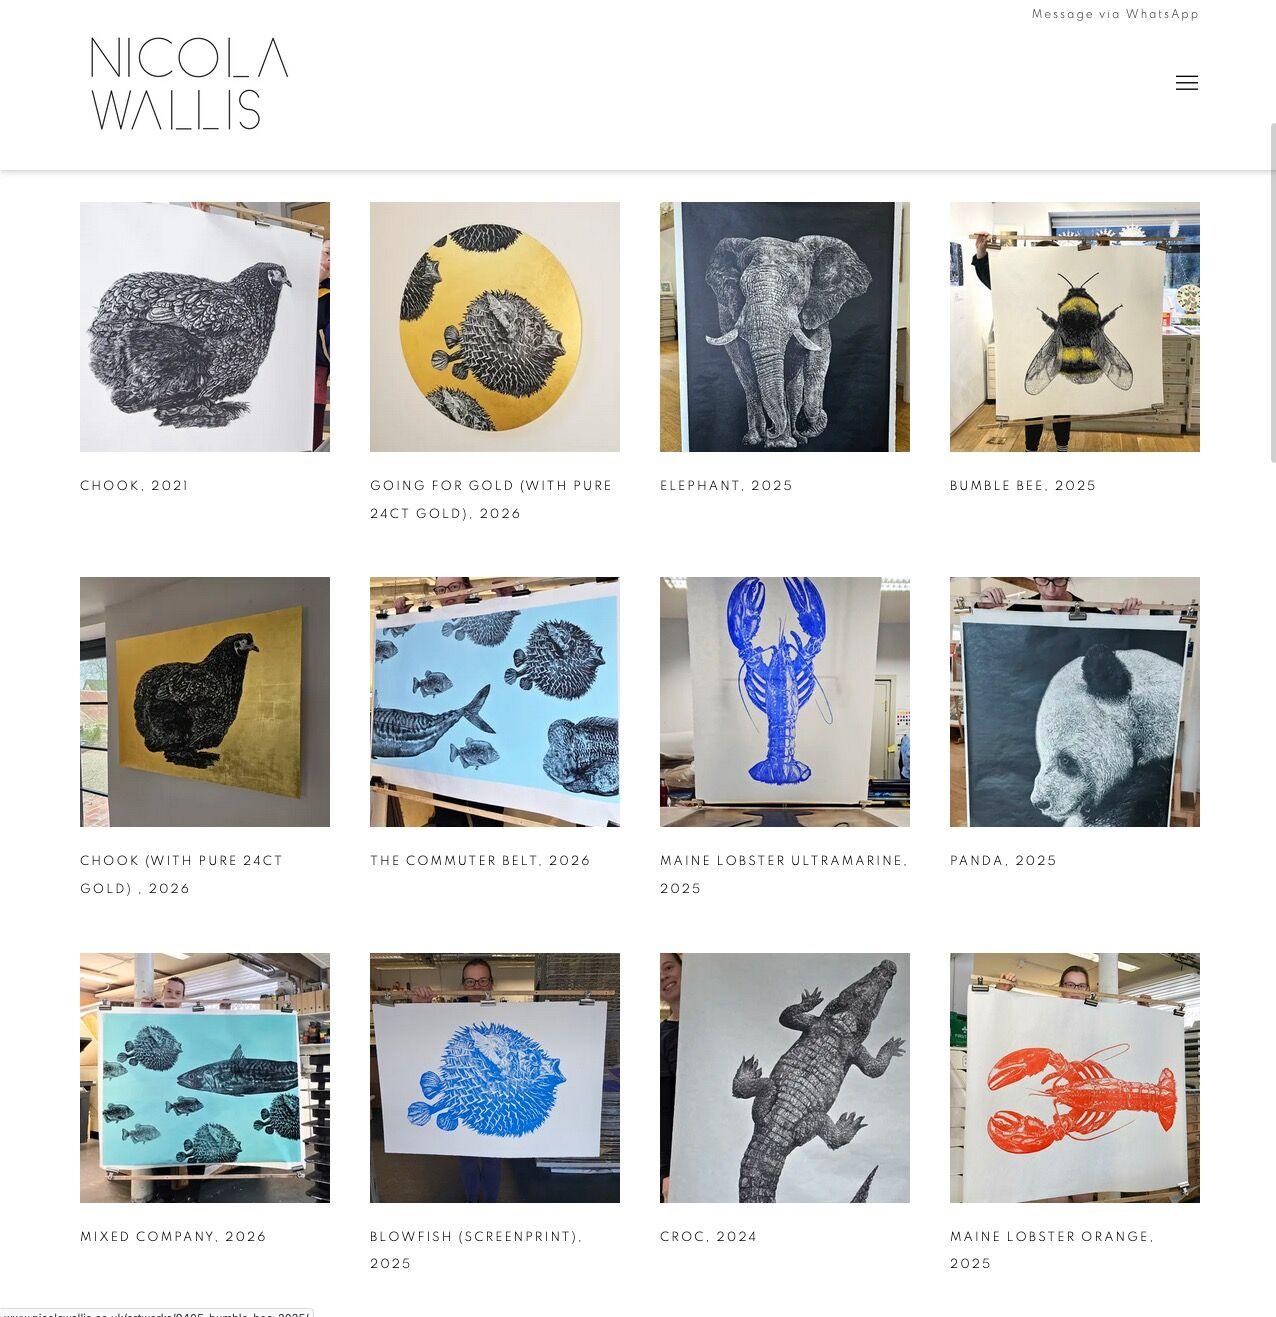Click the 'Croc, 2024' caption link
This screenshot has height=1317, width=1276.
[x=708, y=1237]
